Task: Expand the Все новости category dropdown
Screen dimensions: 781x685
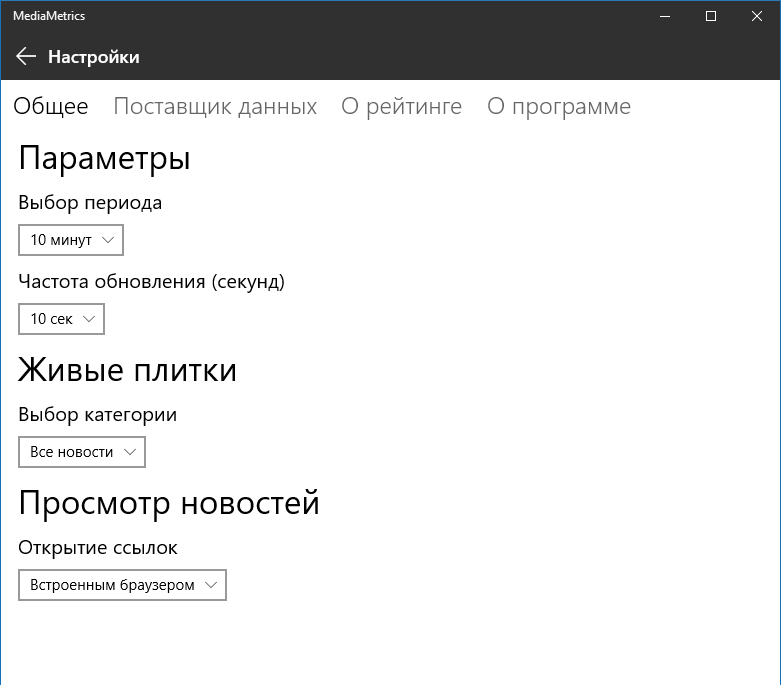Action: 82,452
